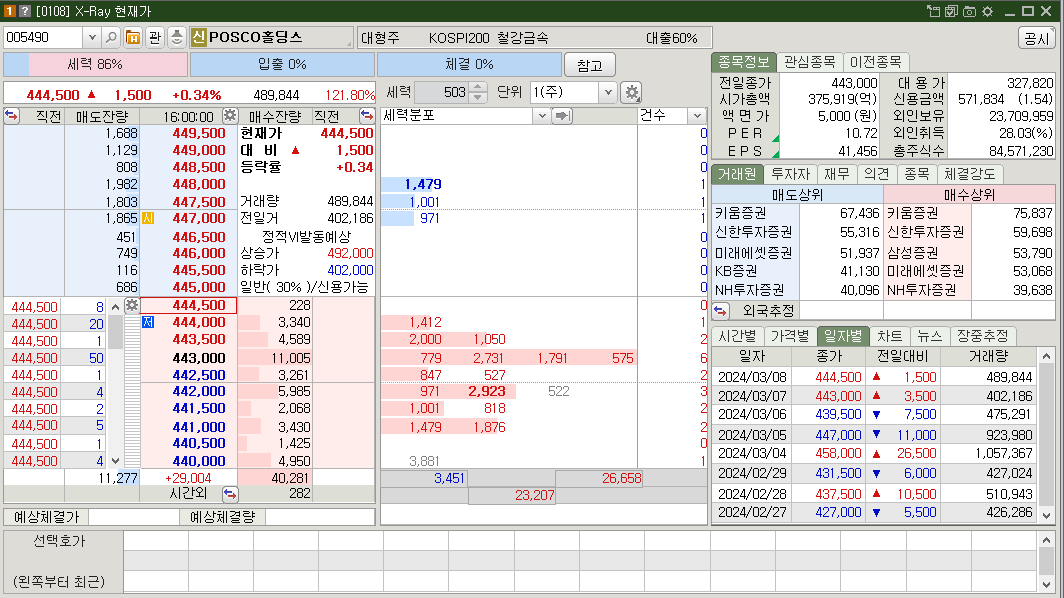Increase the 세력 503 stepper value
Viewport: 1064px width, 598px height.
click(x=478, y=88)
